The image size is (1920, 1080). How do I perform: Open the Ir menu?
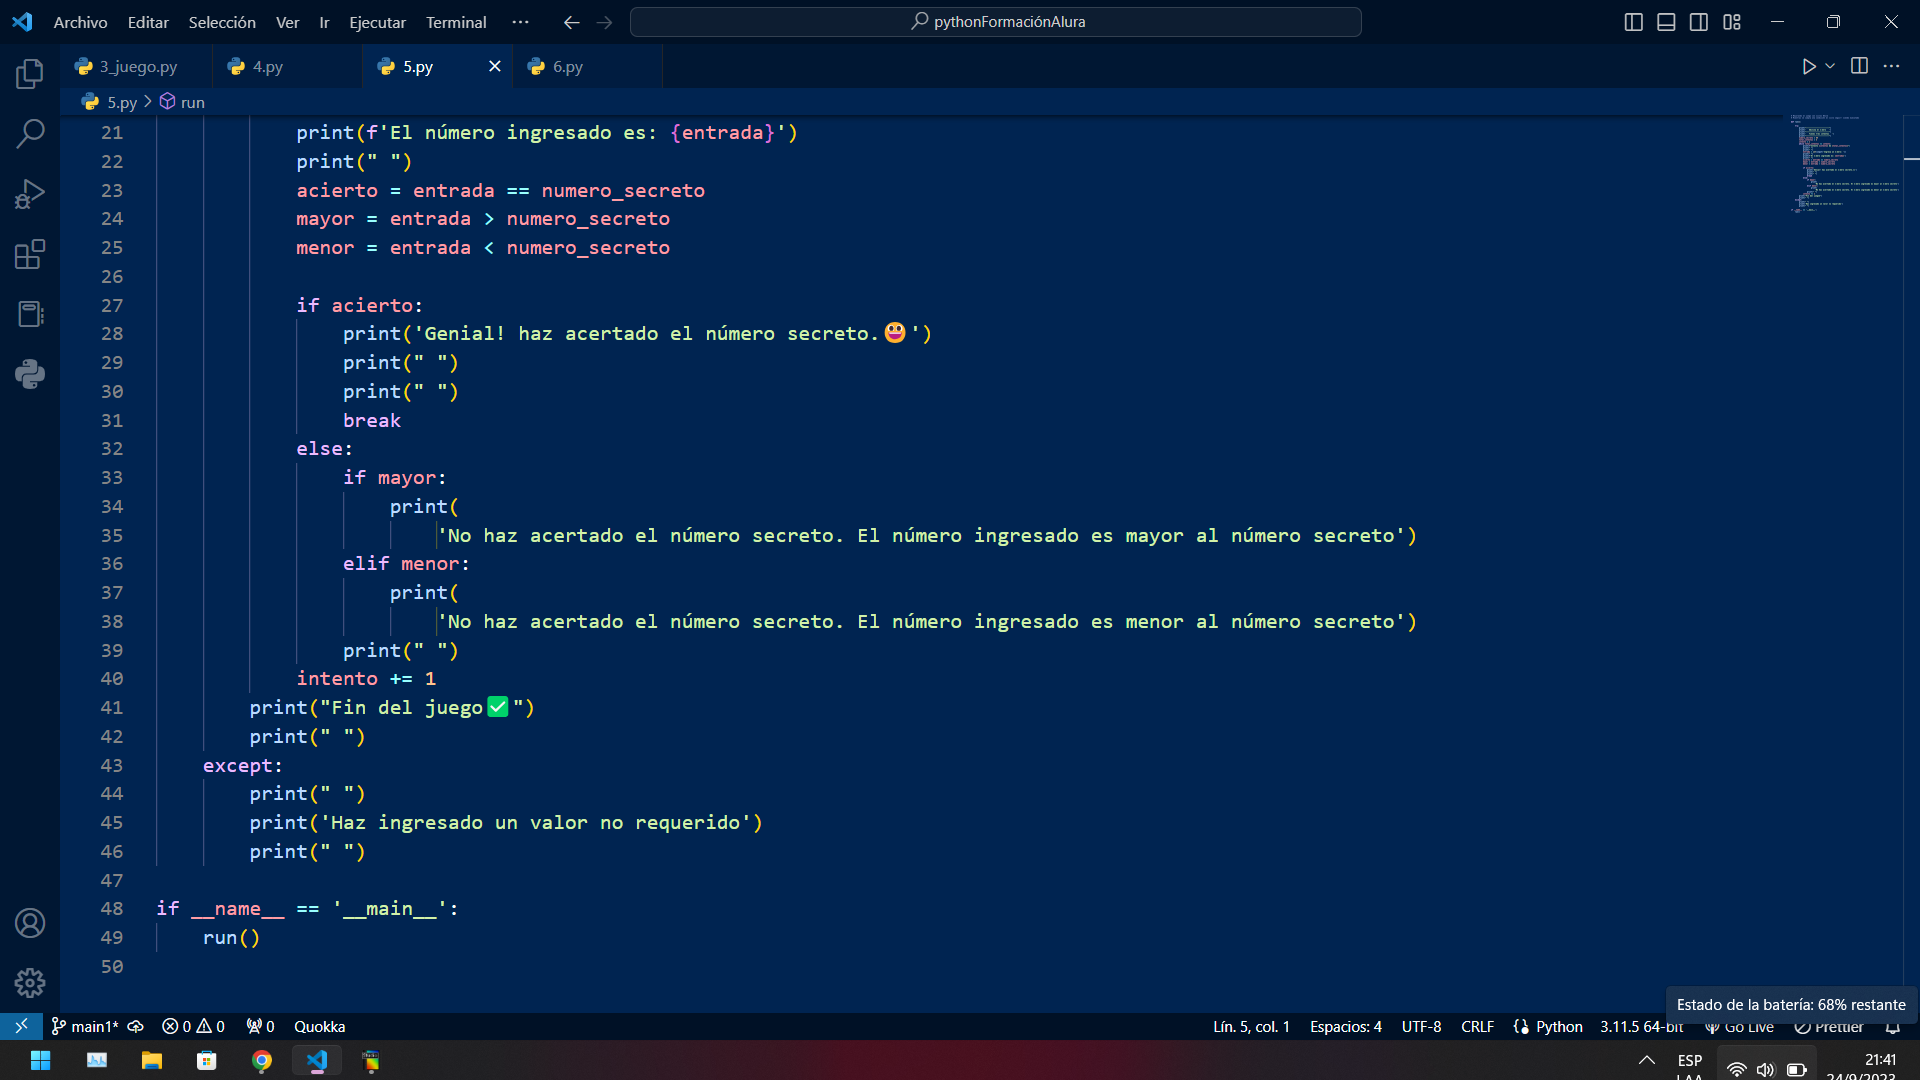pyautogui.click(x=324, y=22)
